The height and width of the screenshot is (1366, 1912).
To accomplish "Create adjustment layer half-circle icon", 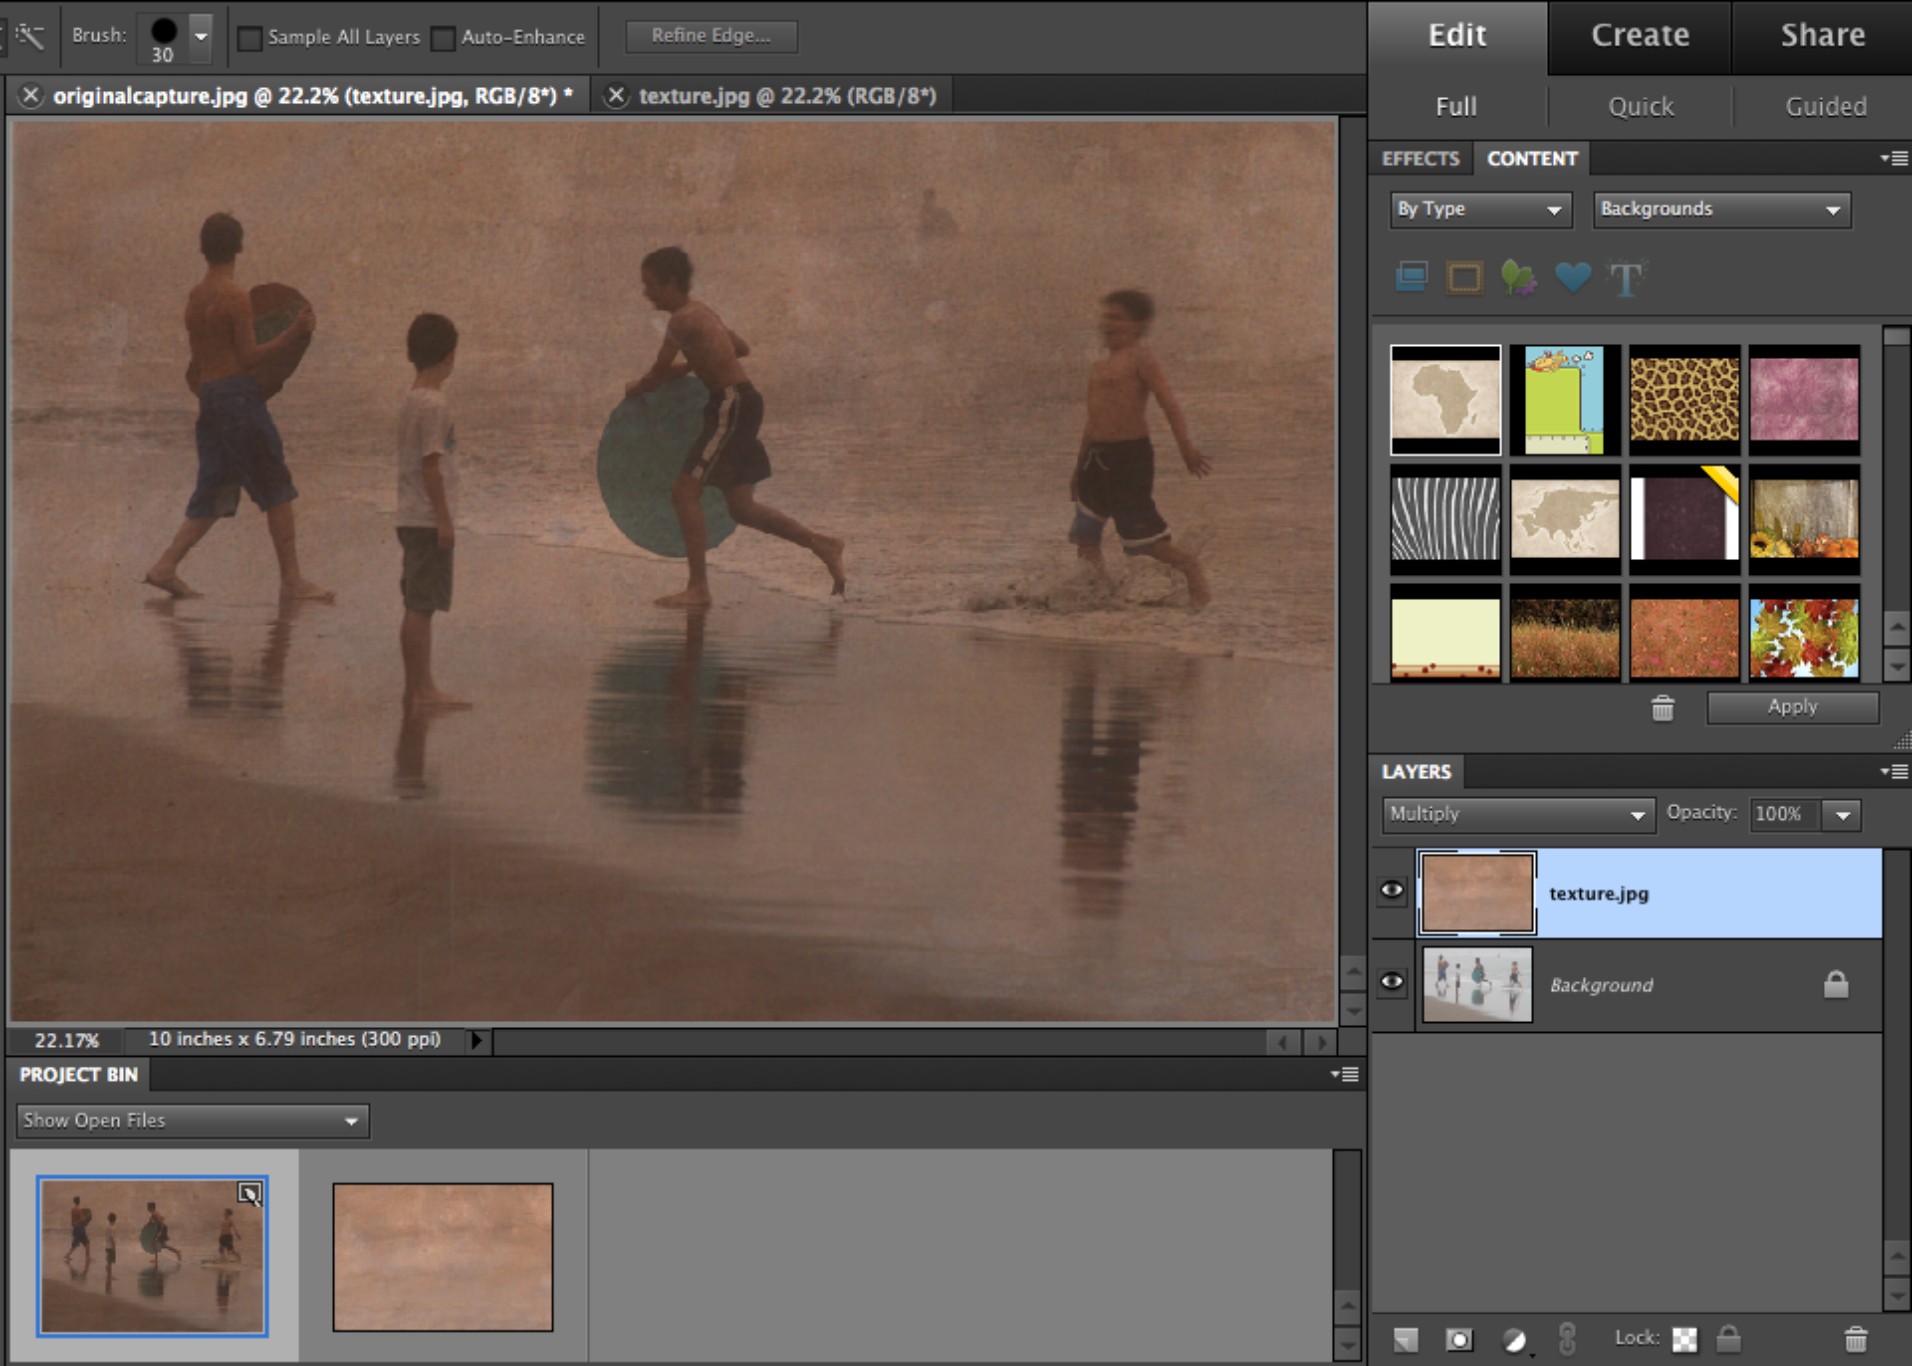I will pos(1514,1340).
